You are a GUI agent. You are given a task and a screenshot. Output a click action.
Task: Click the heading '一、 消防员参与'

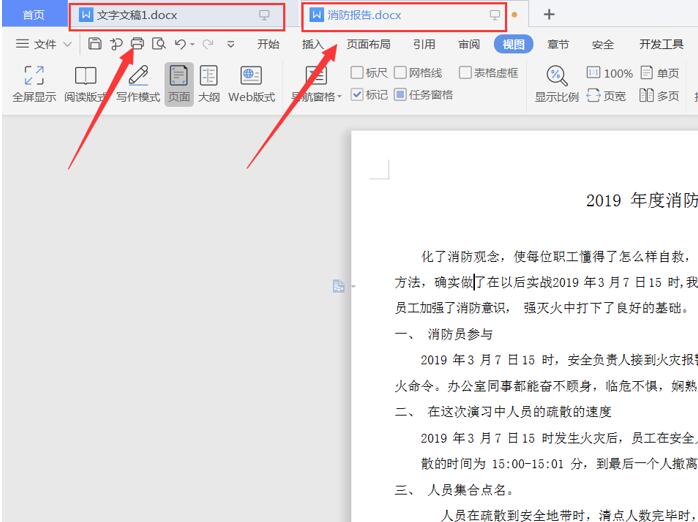[x=443, y=334]
